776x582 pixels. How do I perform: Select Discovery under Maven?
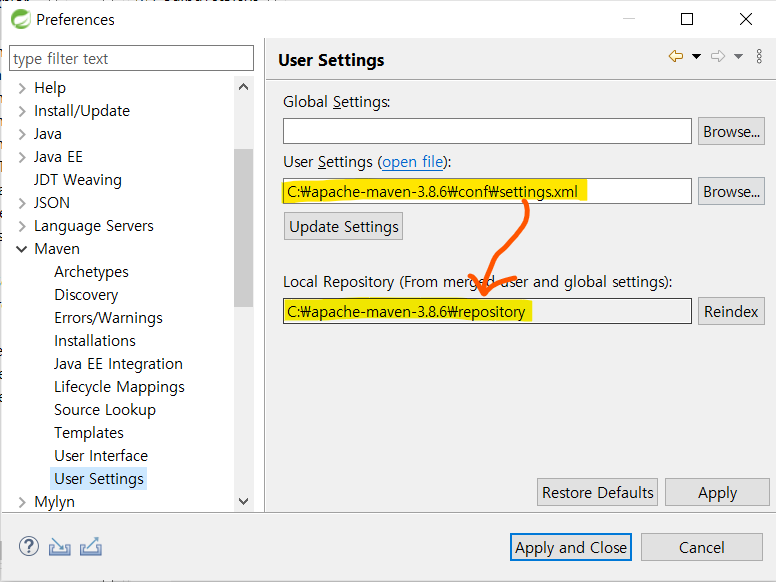(86, 294)
